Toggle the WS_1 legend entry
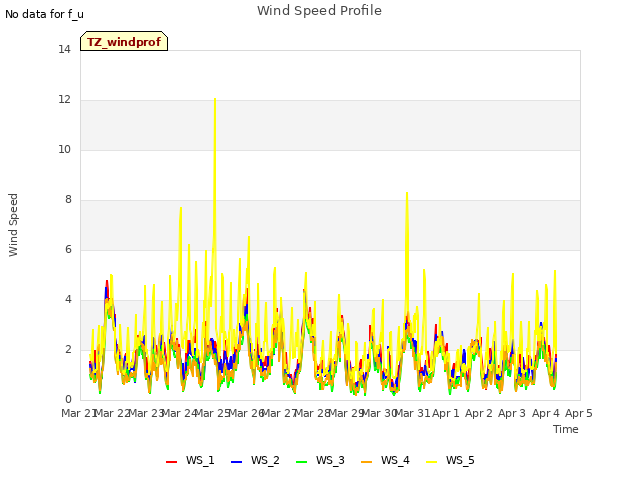The width and height of the screenshot is (640, 480). coord(190,460)
